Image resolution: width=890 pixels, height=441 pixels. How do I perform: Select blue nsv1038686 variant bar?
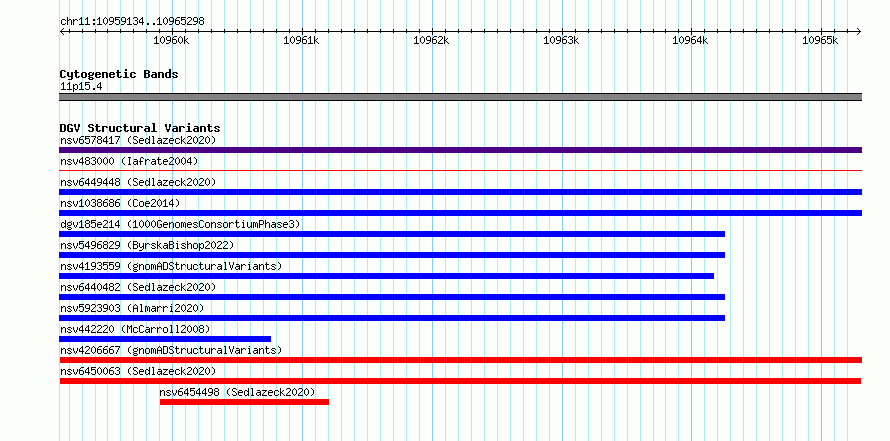coord(460,213)
